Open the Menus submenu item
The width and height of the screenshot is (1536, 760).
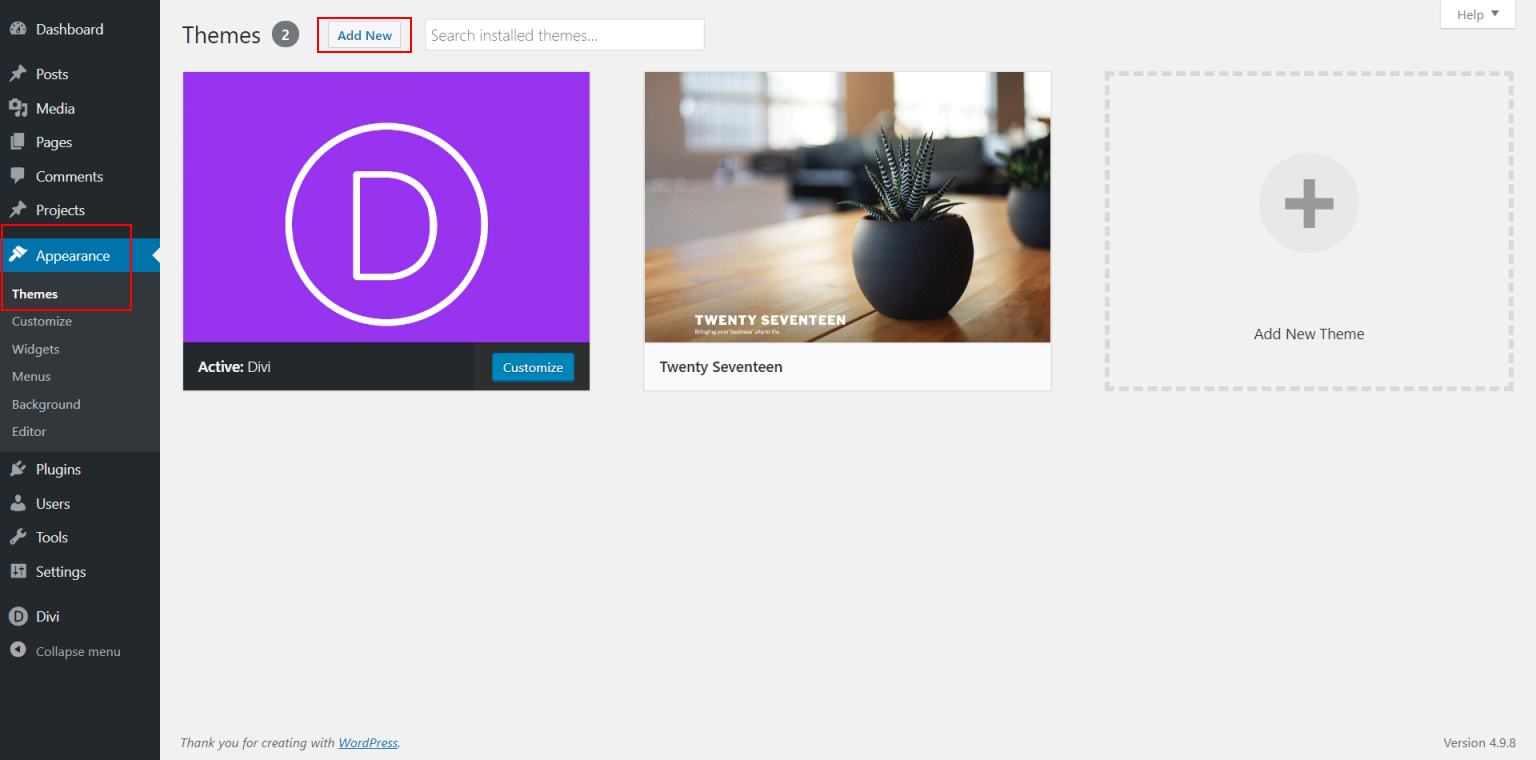click(31, 376)
